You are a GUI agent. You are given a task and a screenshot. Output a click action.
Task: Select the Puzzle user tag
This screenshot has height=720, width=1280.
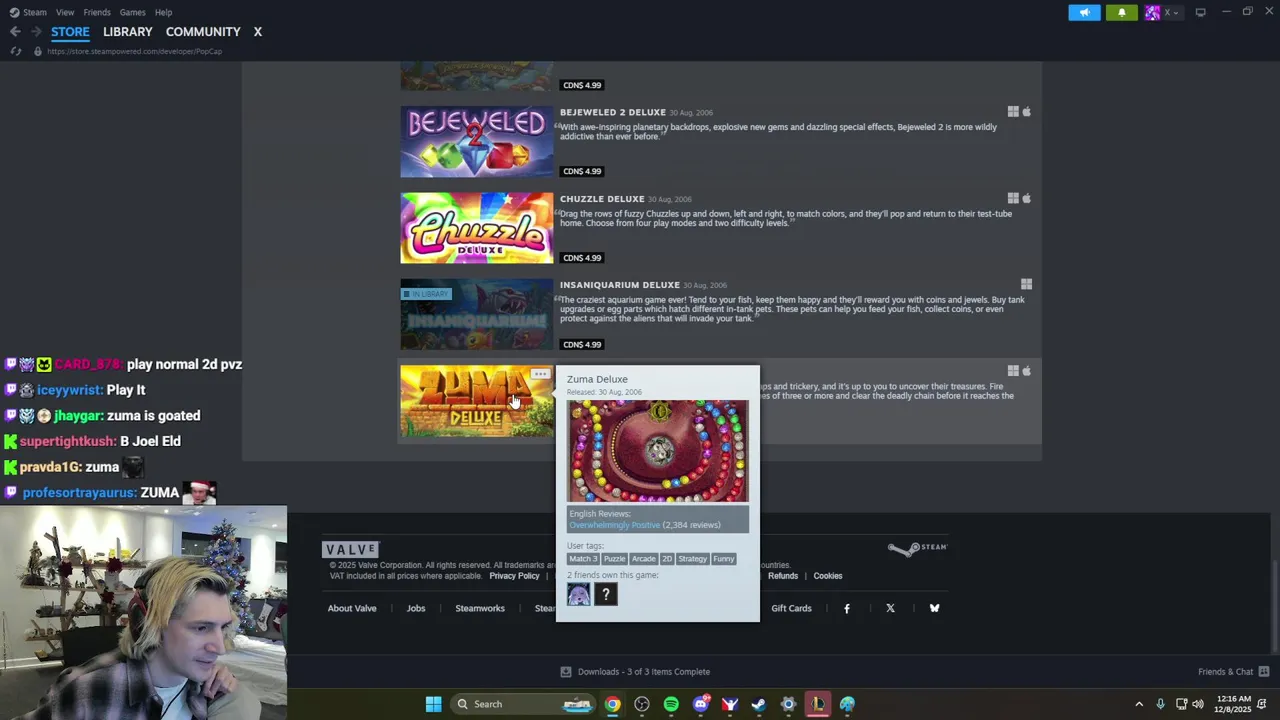coord(614,559)
